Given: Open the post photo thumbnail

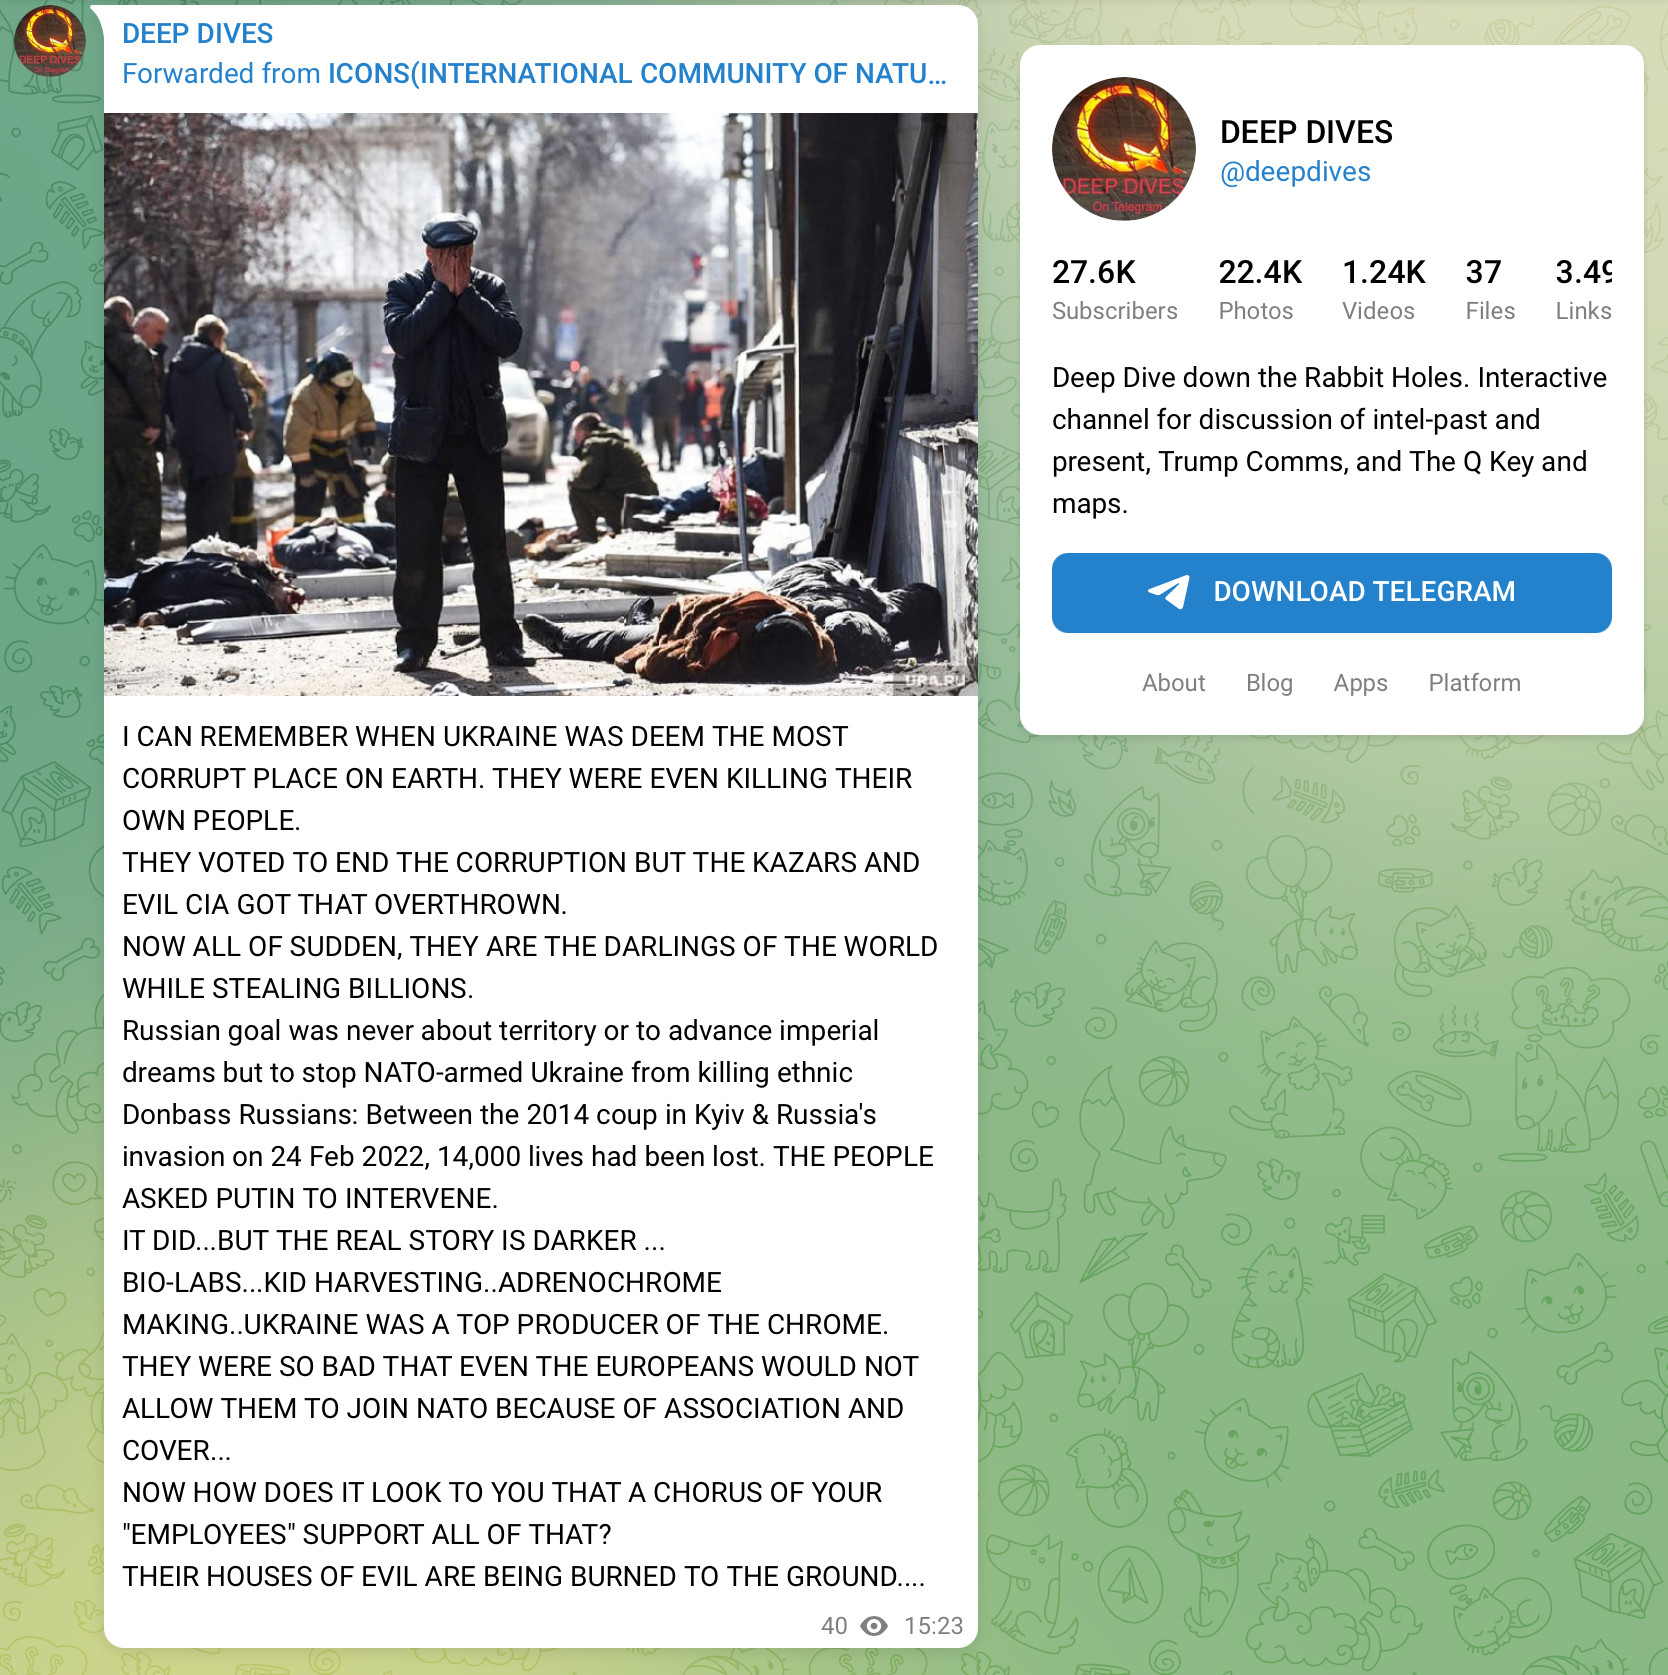Looking at the screenshot, I should coord(541,404).
